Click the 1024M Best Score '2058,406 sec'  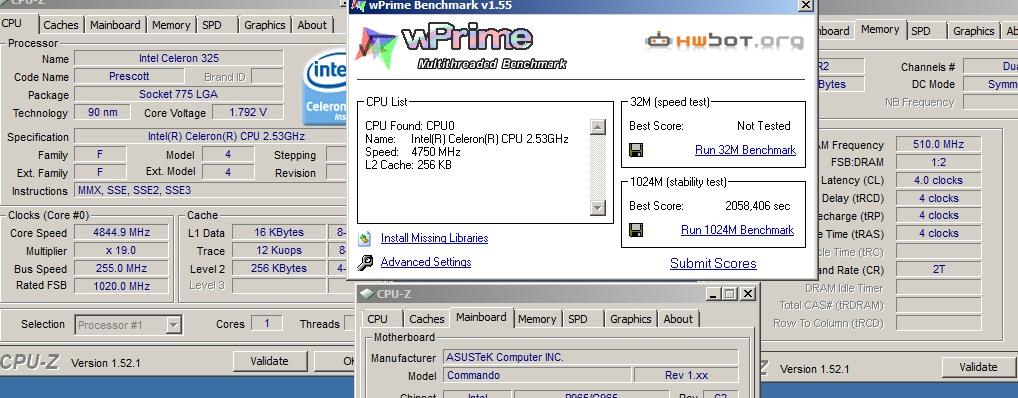click(x=758, y=206)
